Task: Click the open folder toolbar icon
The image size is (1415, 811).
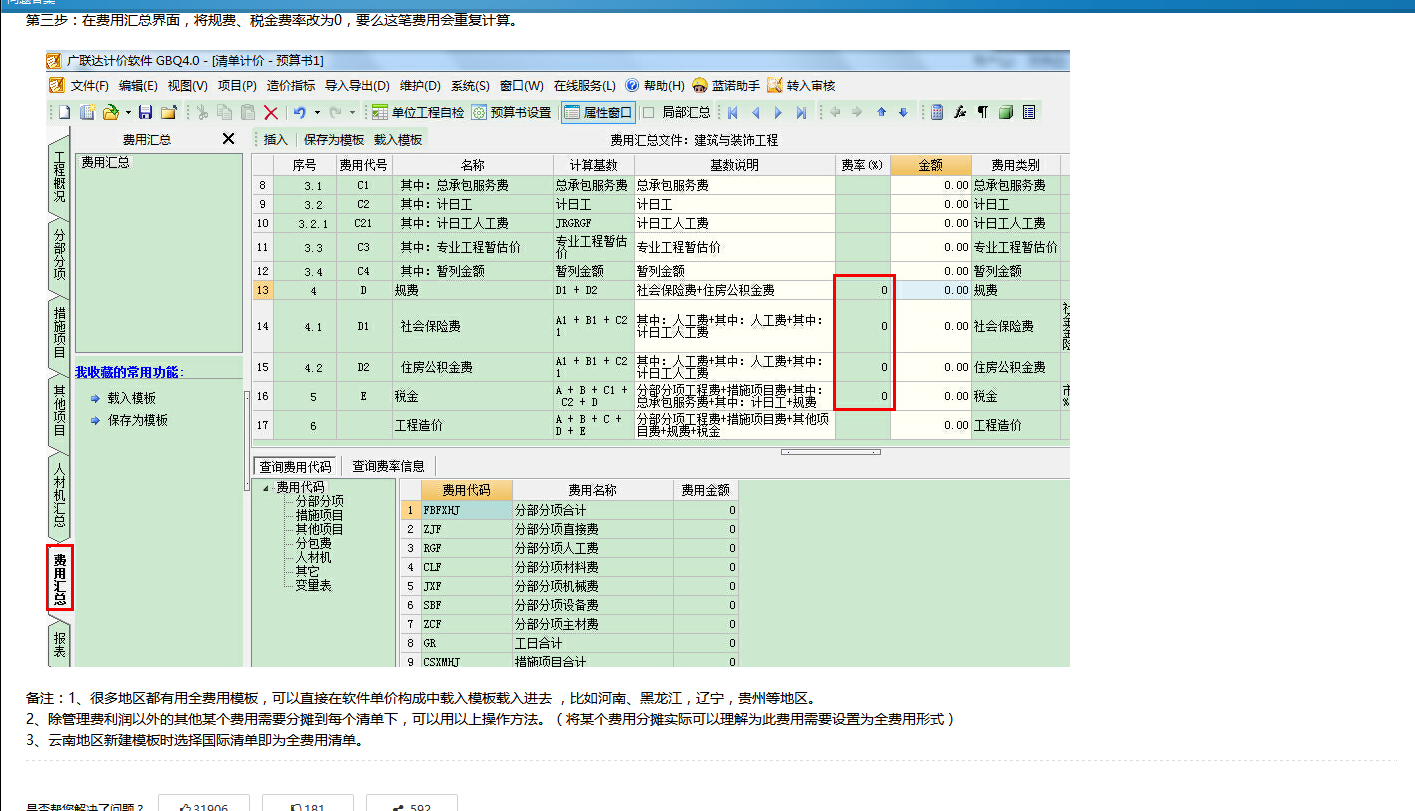Action: (111, 112)
